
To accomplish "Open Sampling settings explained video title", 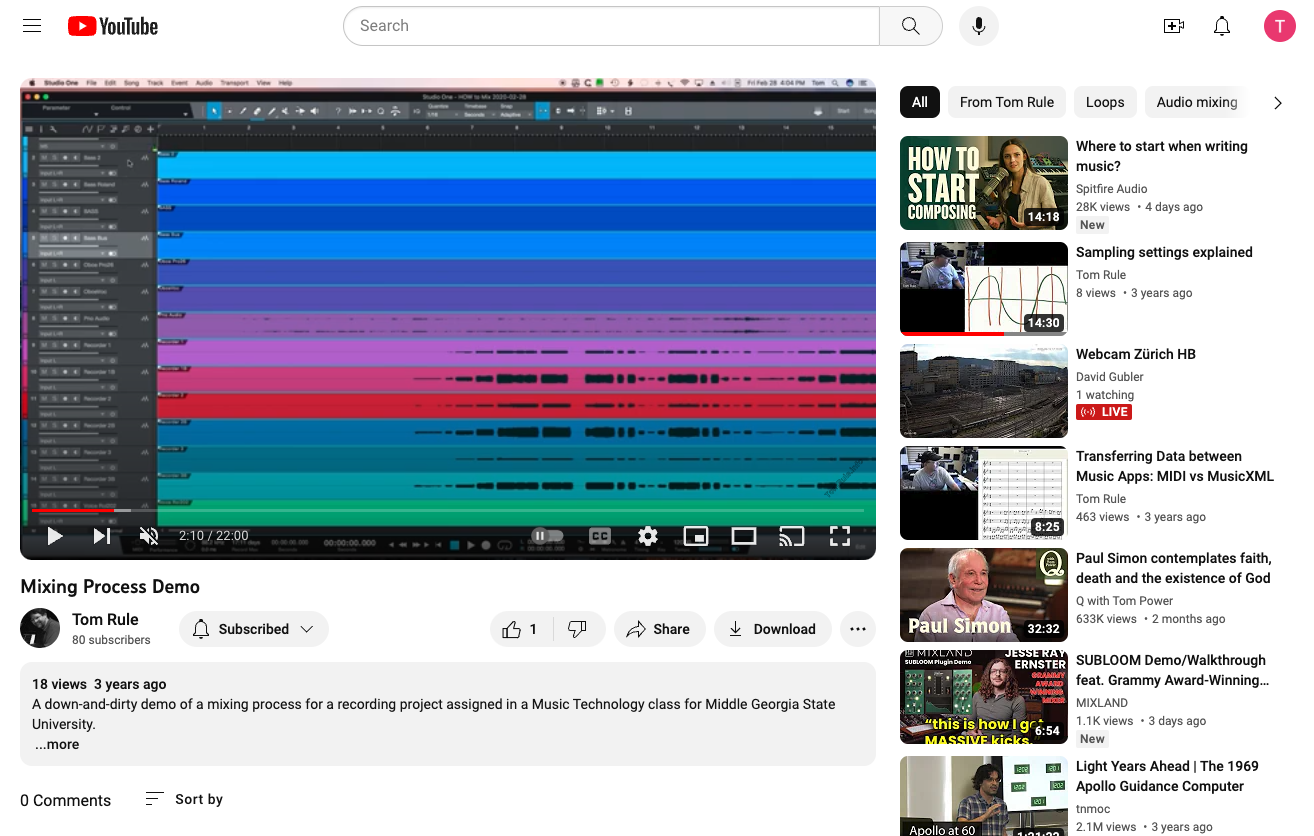I will [1164, 252].
